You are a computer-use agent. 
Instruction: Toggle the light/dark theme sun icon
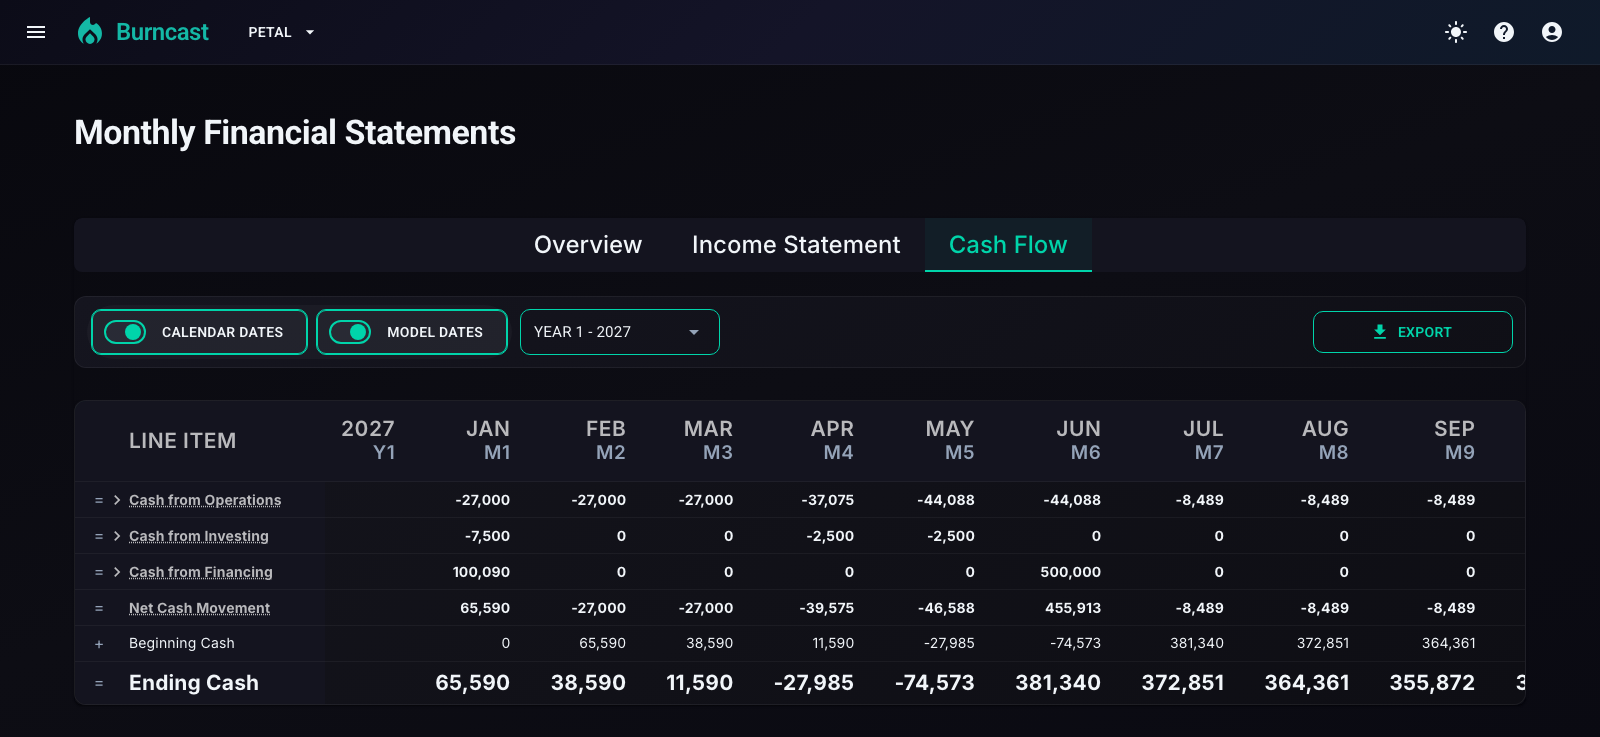[x=1456, y=32]
